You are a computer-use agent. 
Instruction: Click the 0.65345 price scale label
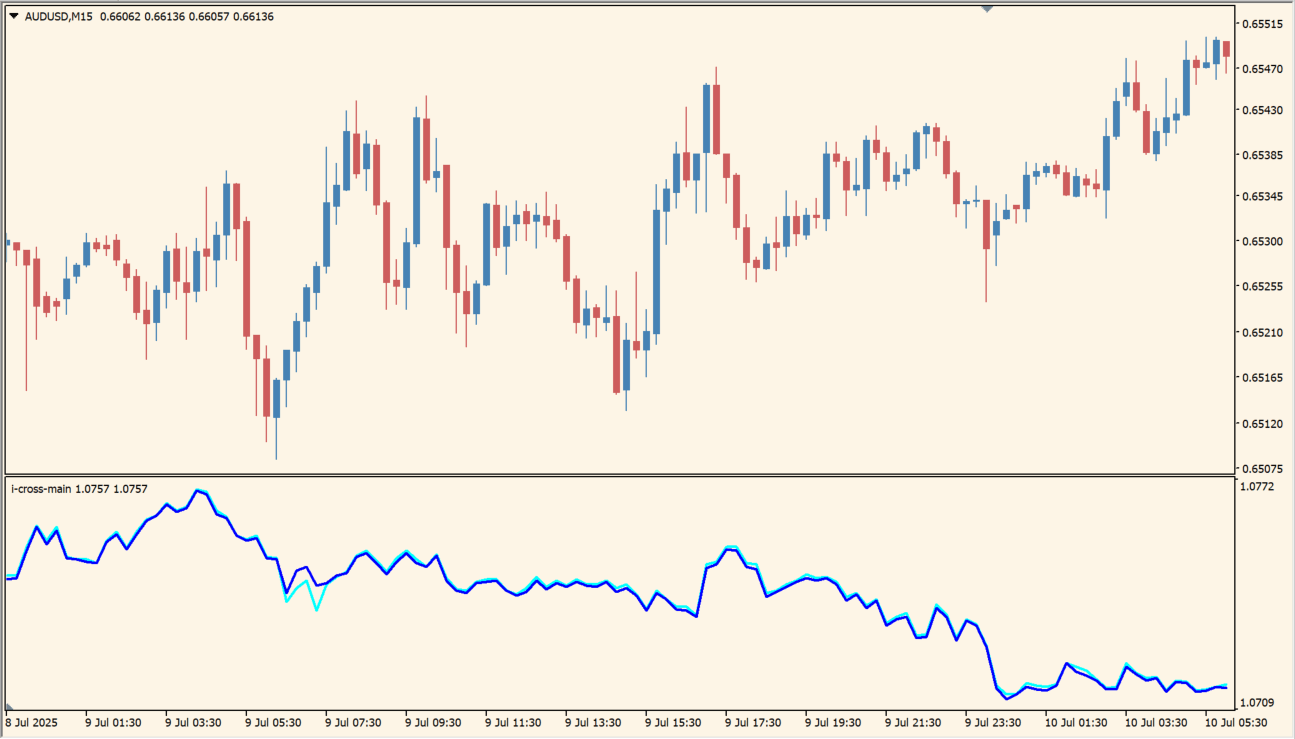[x=1262, y=196]
